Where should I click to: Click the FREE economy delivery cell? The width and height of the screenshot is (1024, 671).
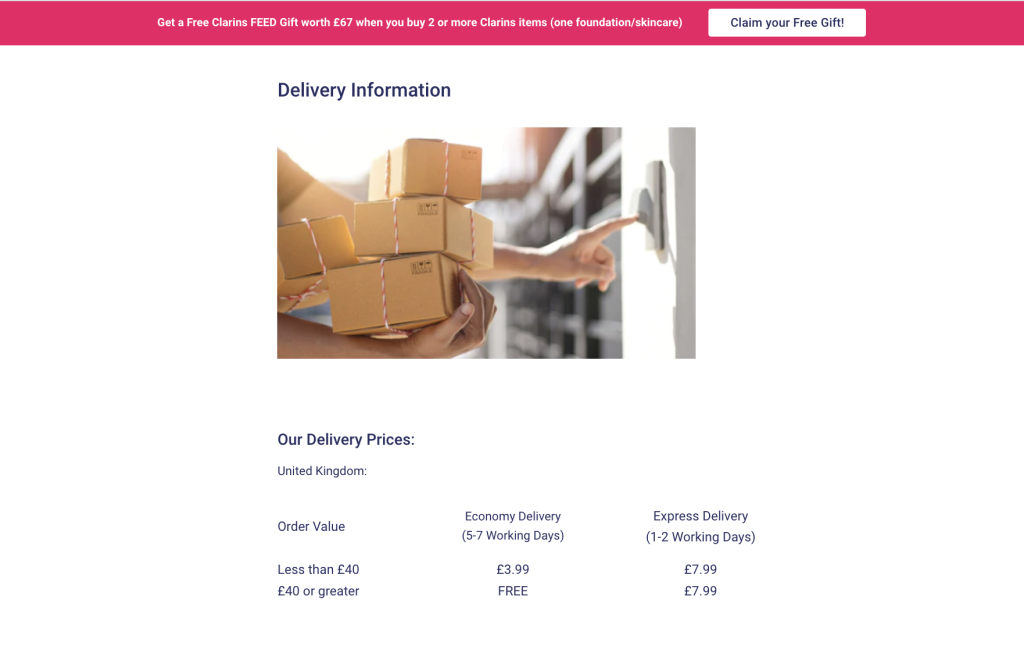(x=513, y=591)
